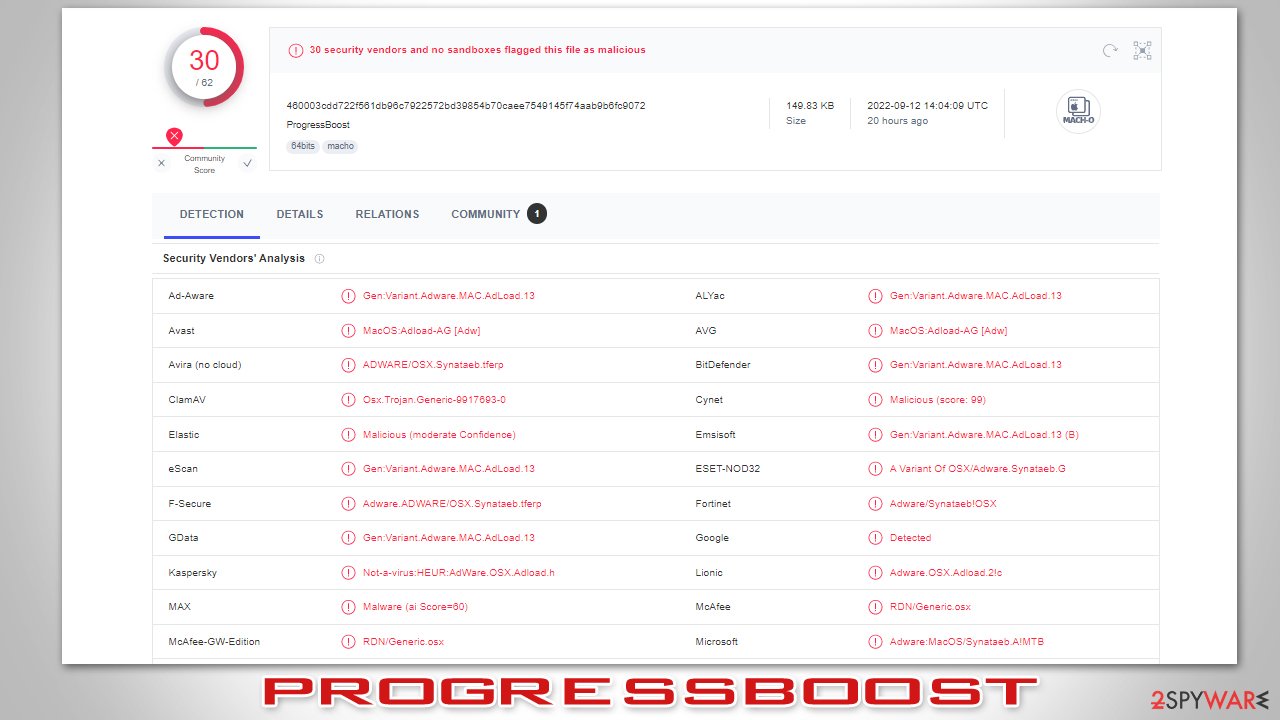This screenshot has height=720, width=1280.
Task: Click the warning icon for MAX detection
Action: pos(348,607)
